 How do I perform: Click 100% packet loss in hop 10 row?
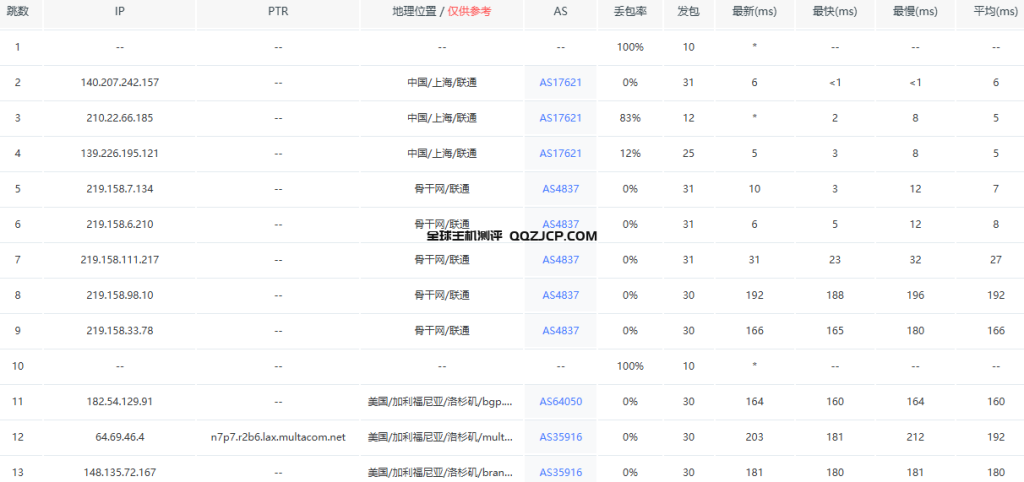pyautogui.click(x=630, y=366)
